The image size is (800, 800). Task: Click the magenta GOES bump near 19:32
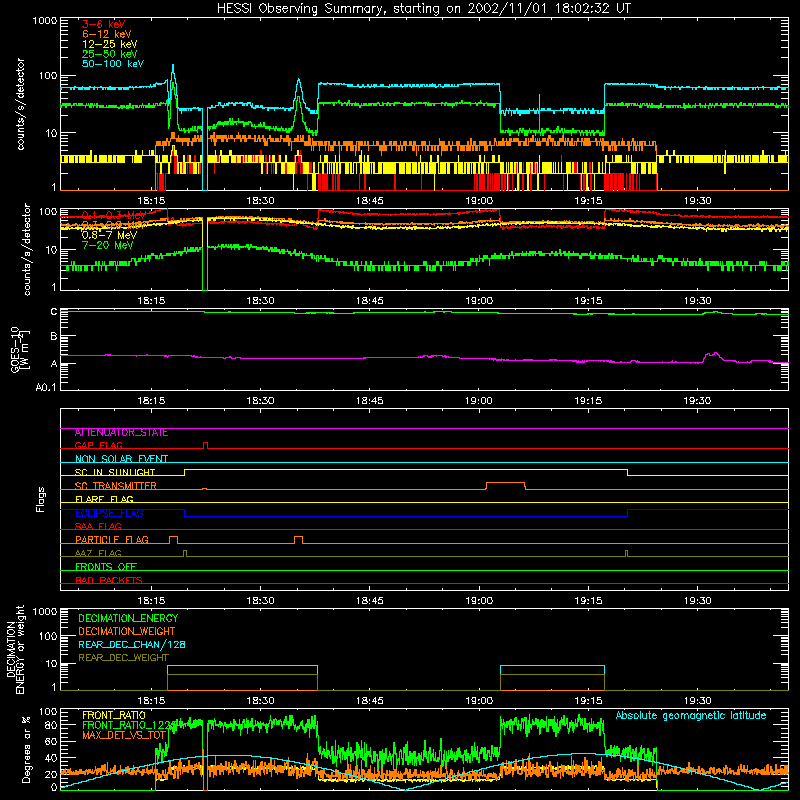[712, 357]
